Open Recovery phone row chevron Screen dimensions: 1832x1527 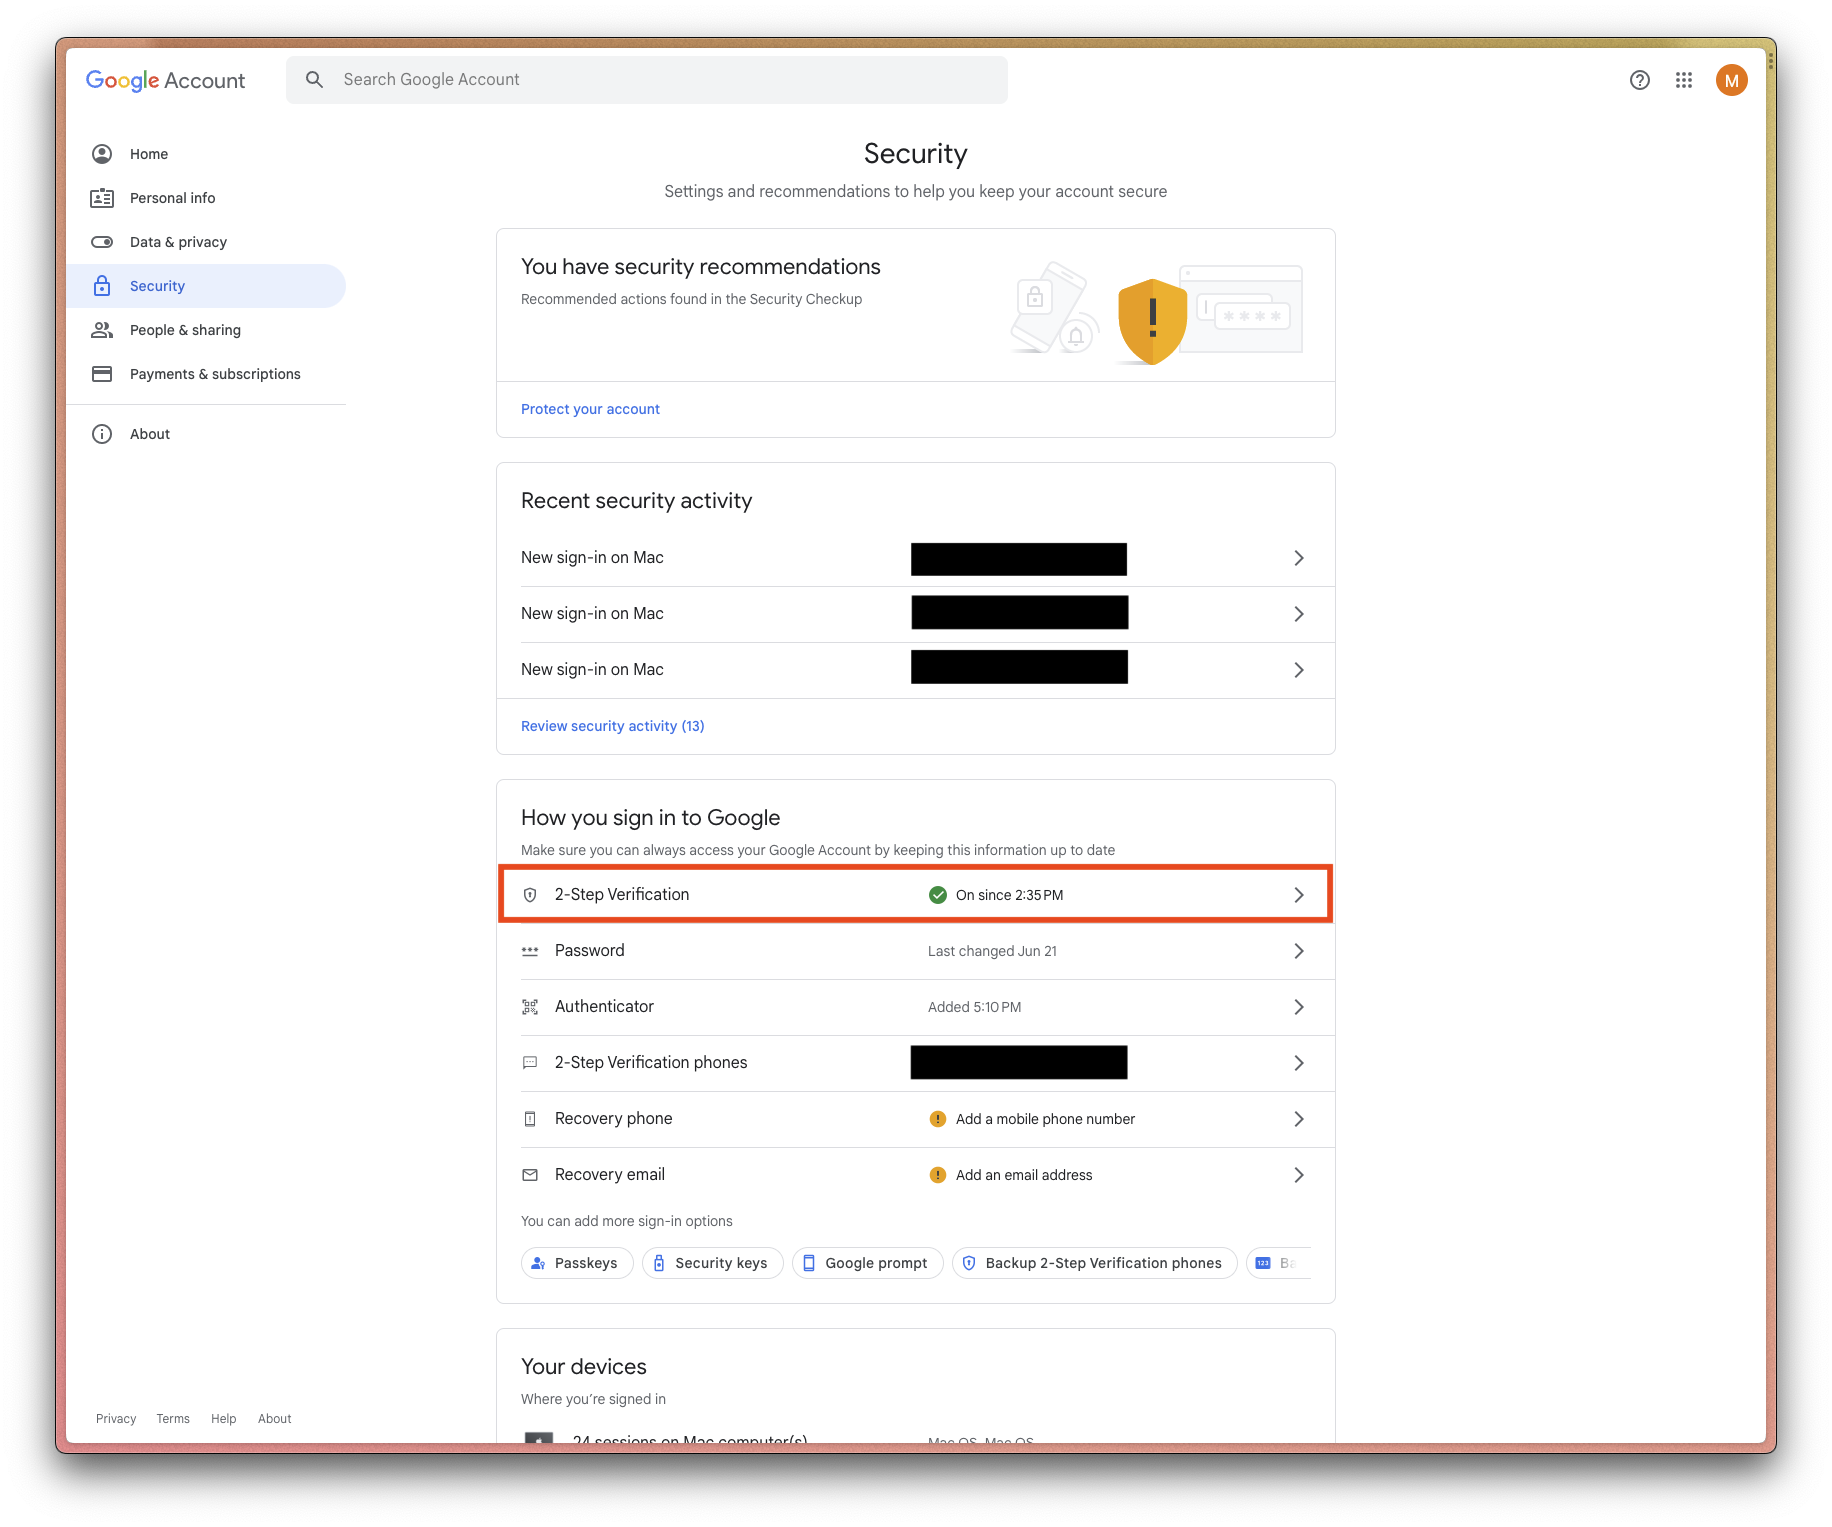click(1299, 1119)
